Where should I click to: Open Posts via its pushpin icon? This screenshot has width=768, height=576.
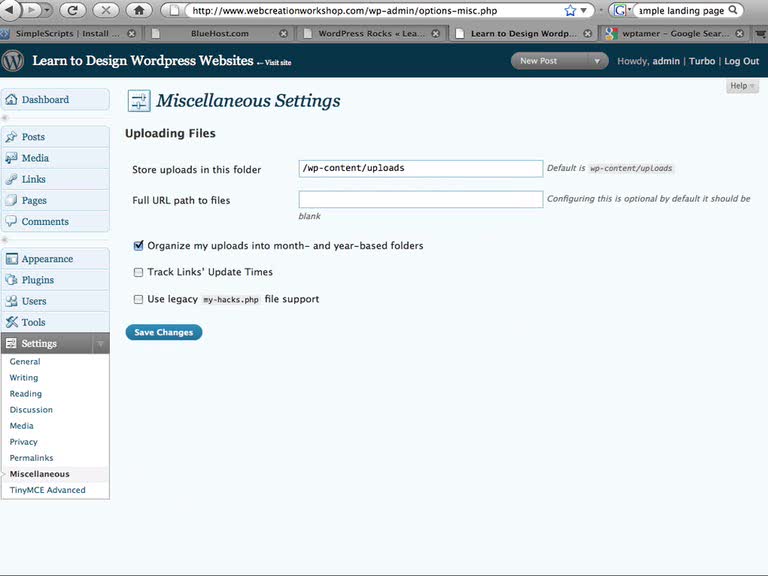click(x=12, y=137)
